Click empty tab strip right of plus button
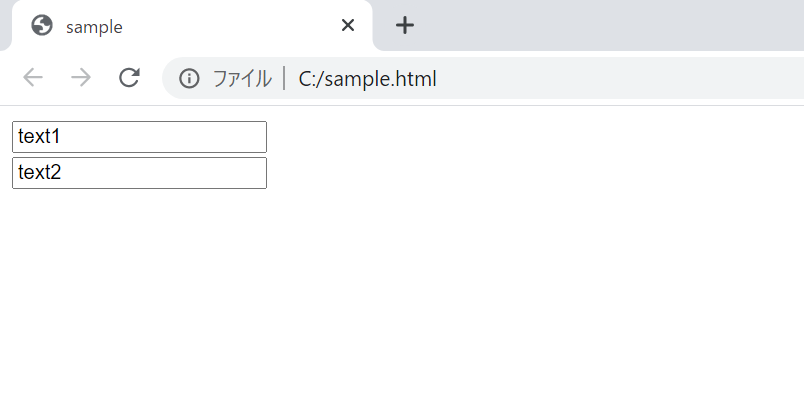Viewport: 804px width, 408px height. [x=600, y=26]
